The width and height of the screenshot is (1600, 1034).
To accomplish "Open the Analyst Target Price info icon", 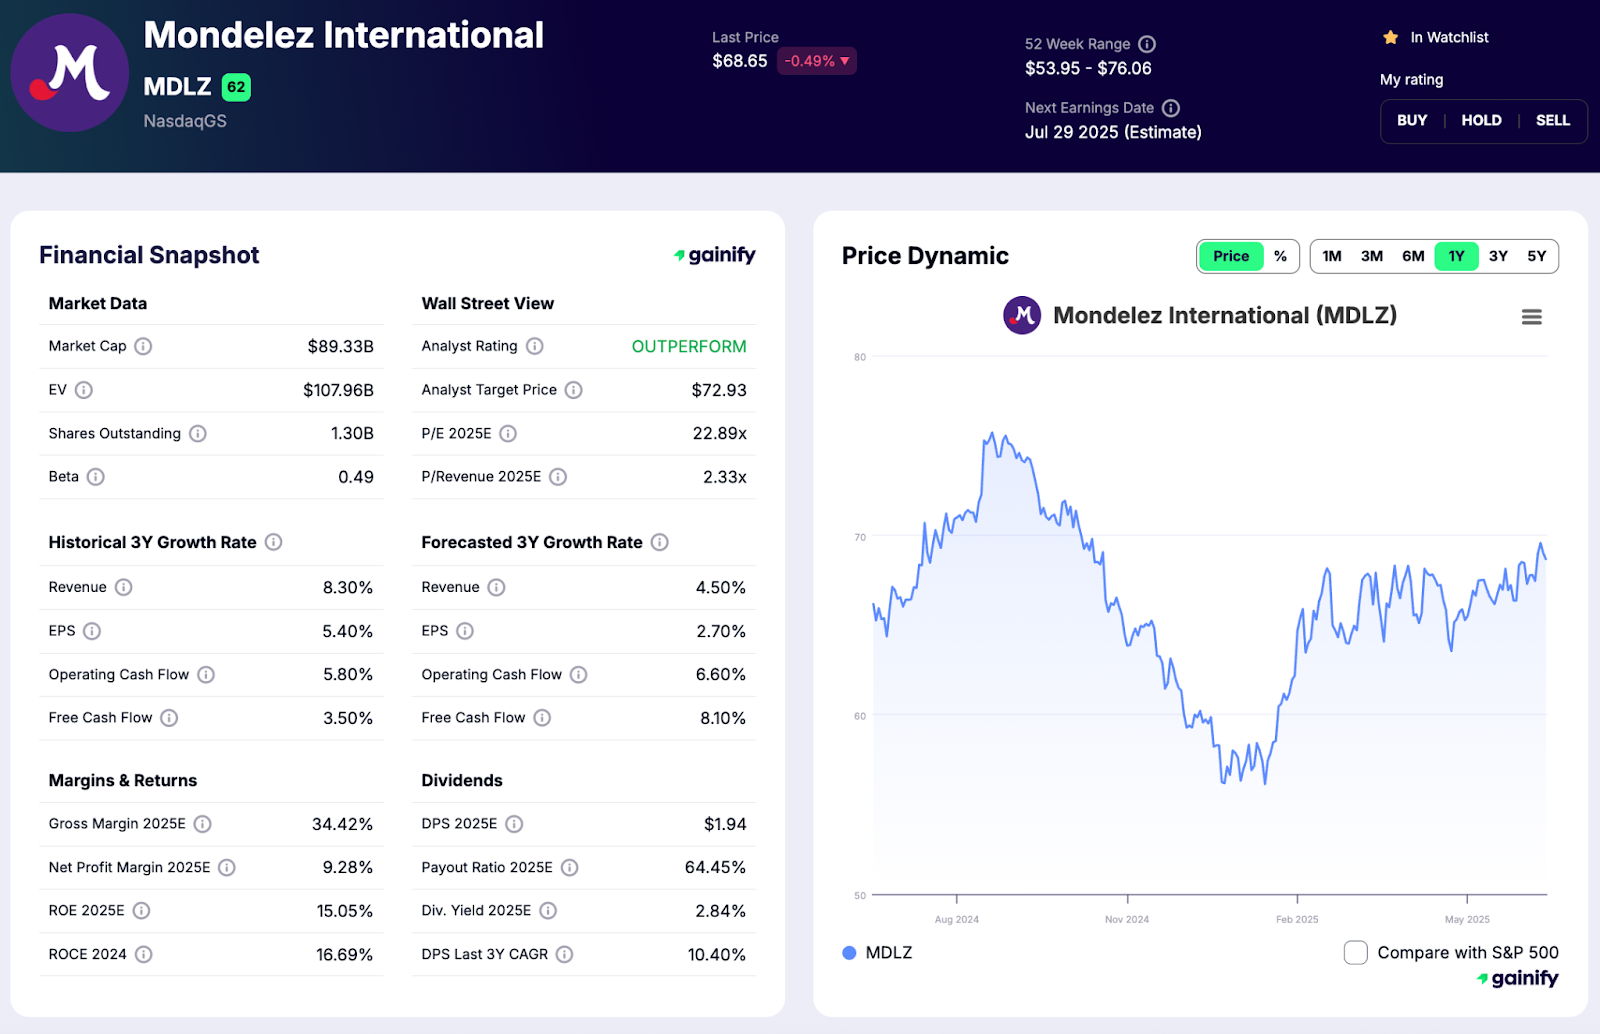I will pyautogui.click(x=573, y=390).
